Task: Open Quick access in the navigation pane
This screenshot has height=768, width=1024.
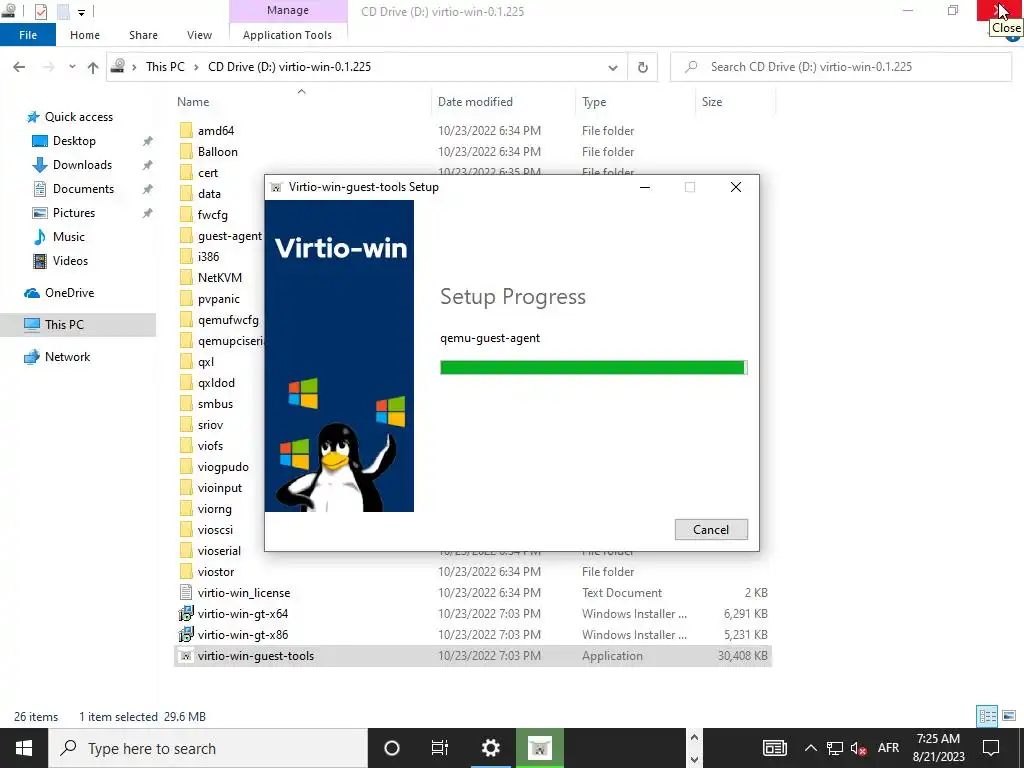Action: 78,117
